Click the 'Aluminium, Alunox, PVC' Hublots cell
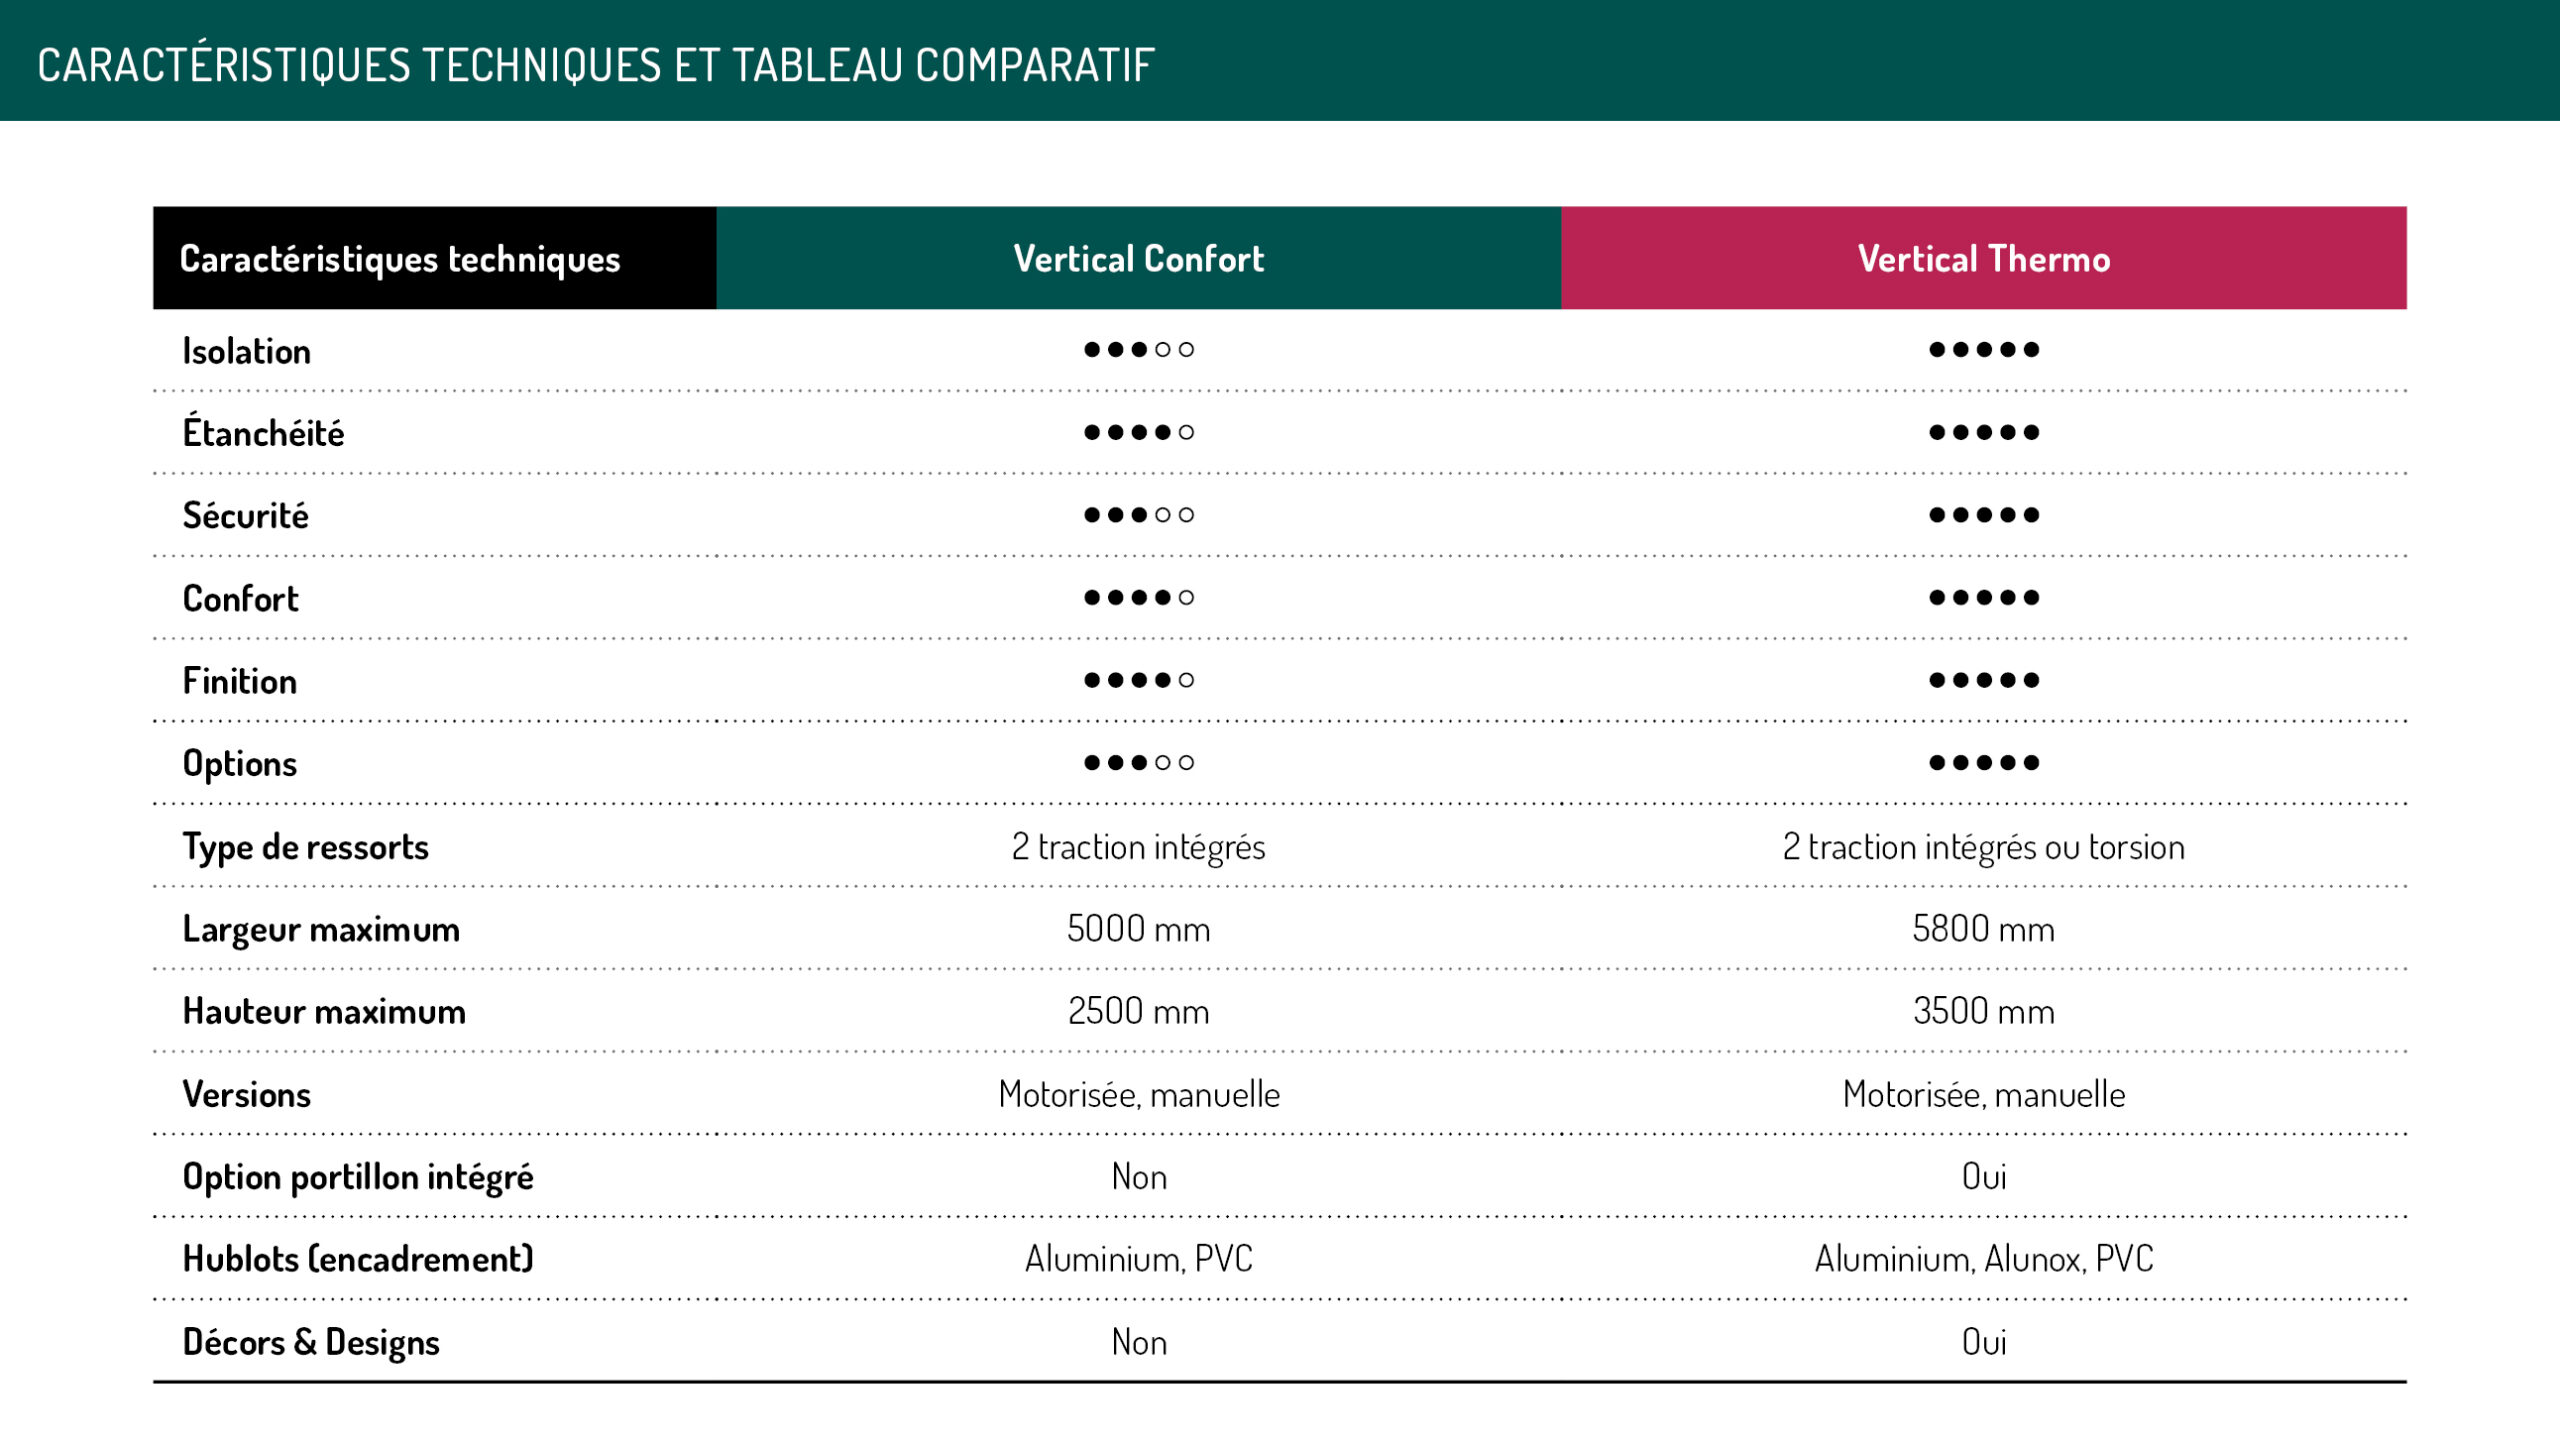The width and height of the screenshot is (2560, 1445). pos(1984,1258)
